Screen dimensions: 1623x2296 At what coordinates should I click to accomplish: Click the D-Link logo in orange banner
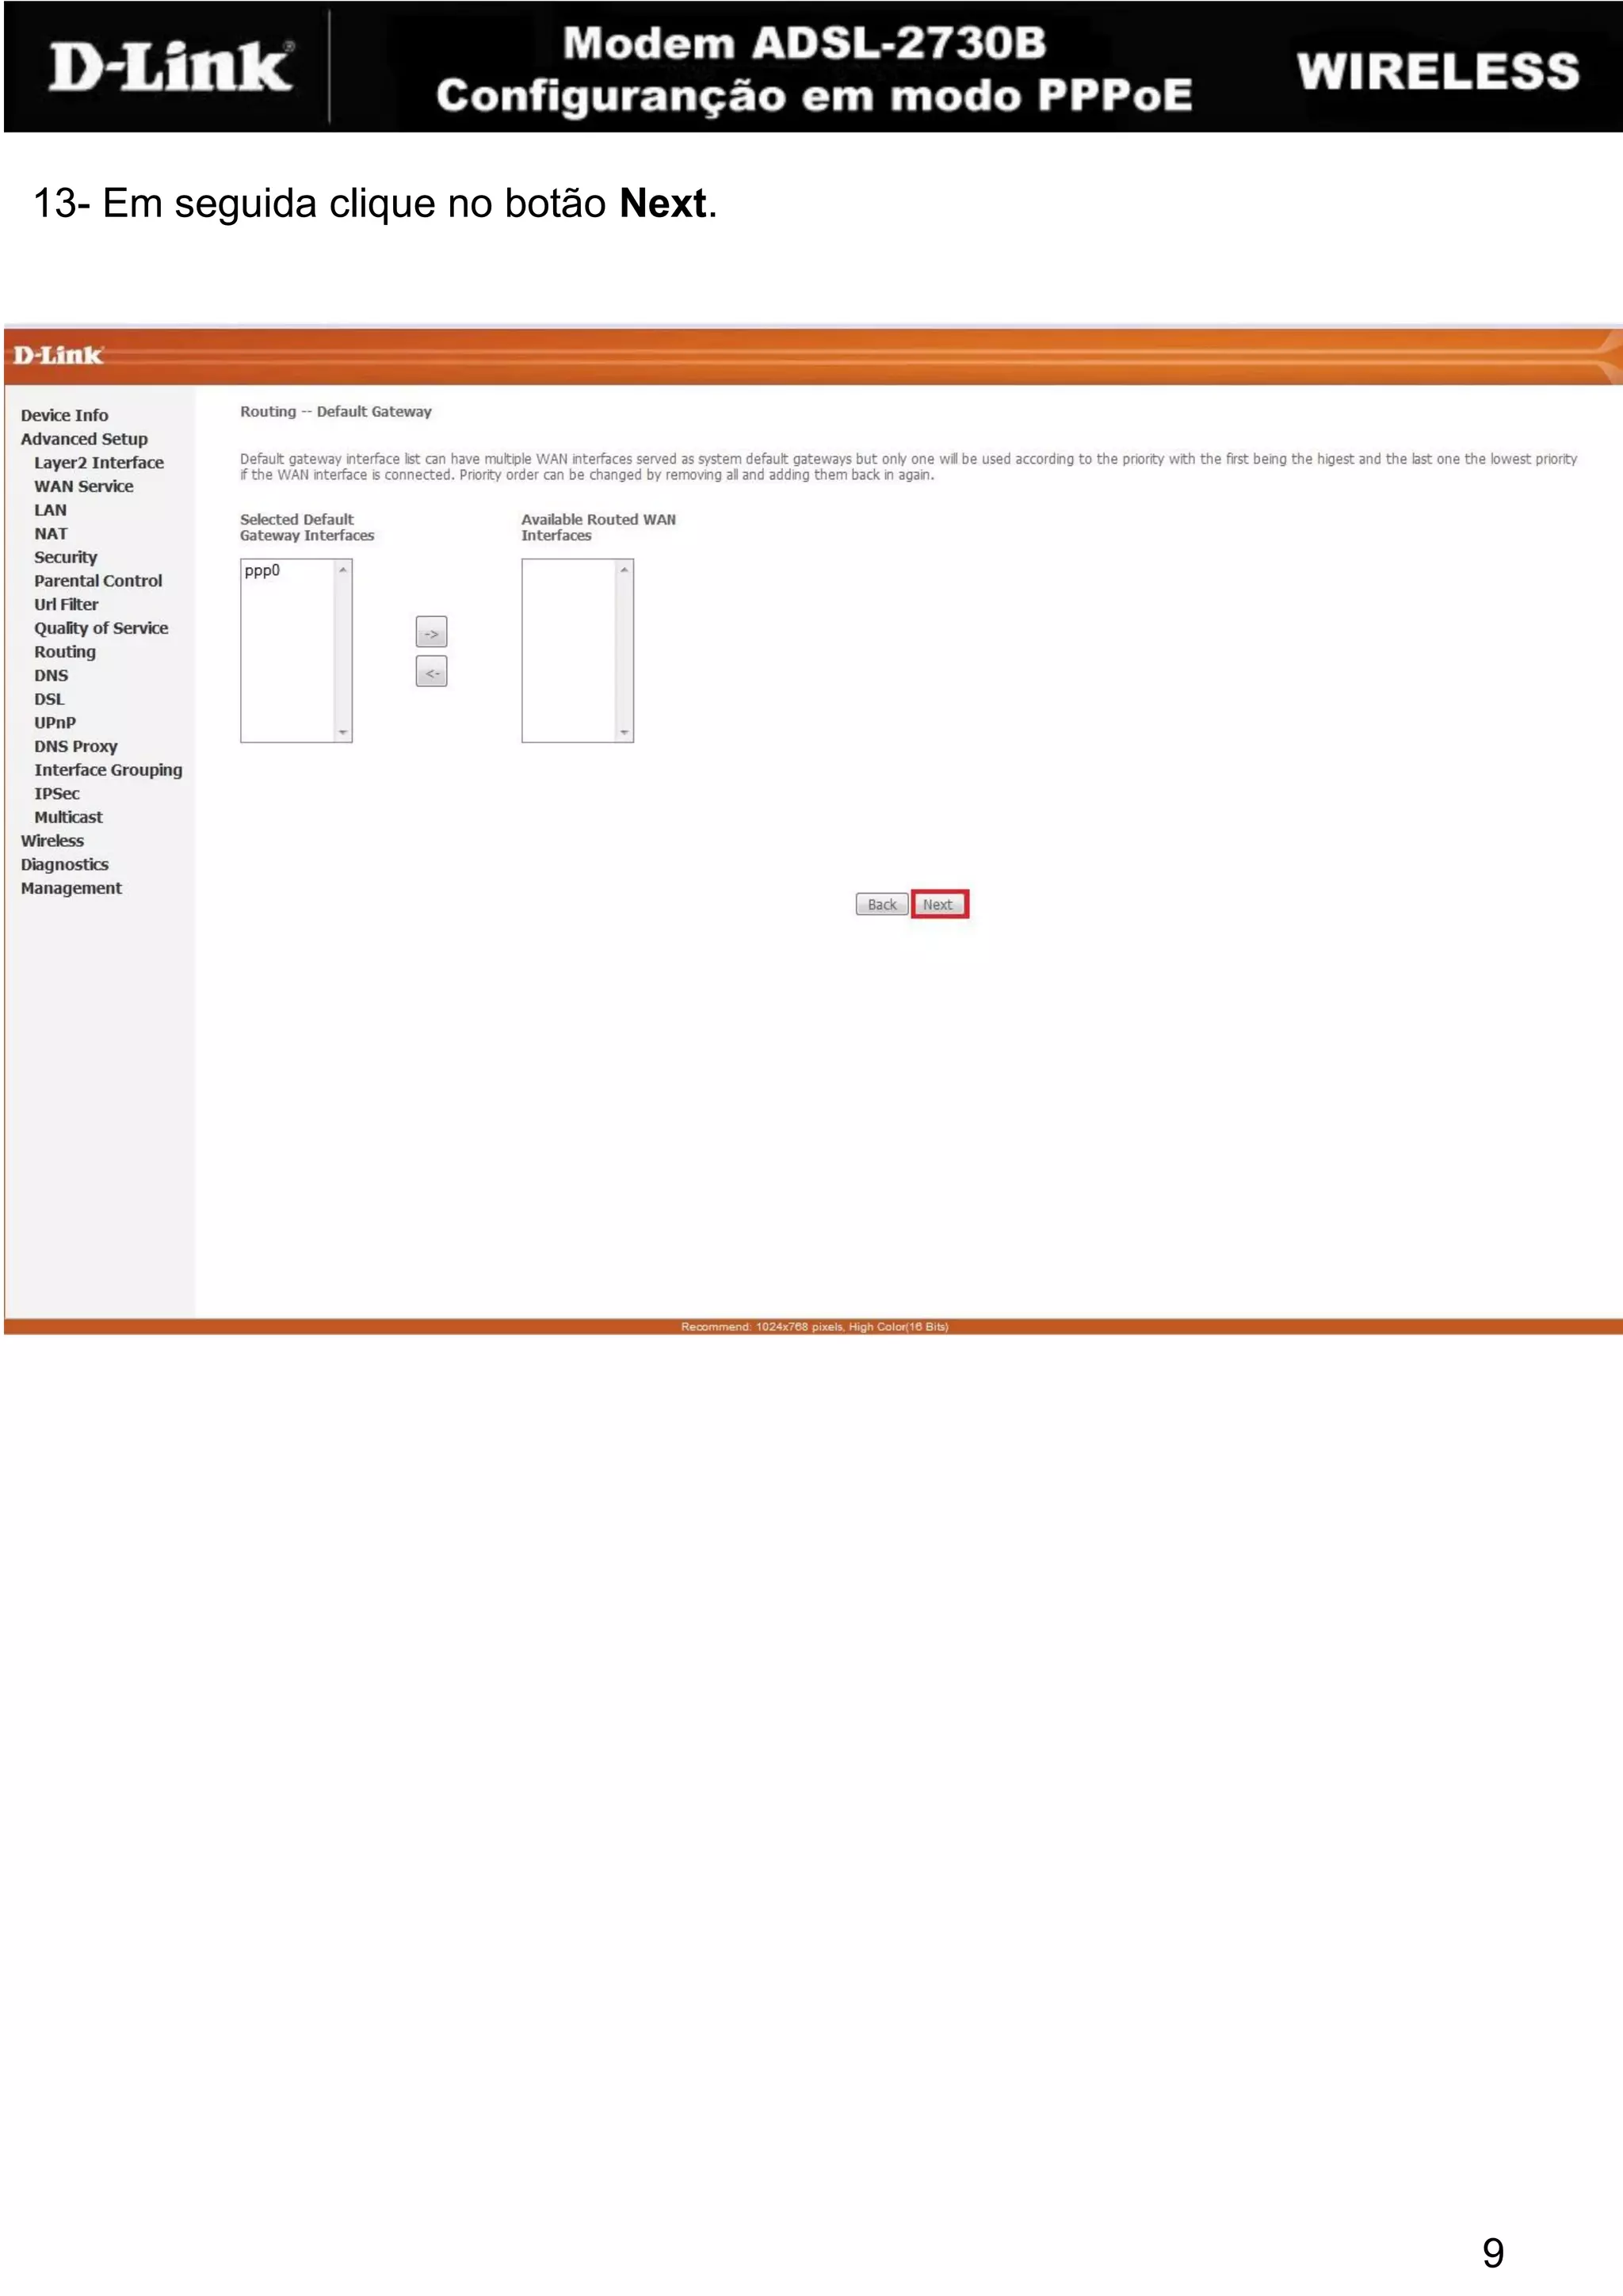point(58,355)
